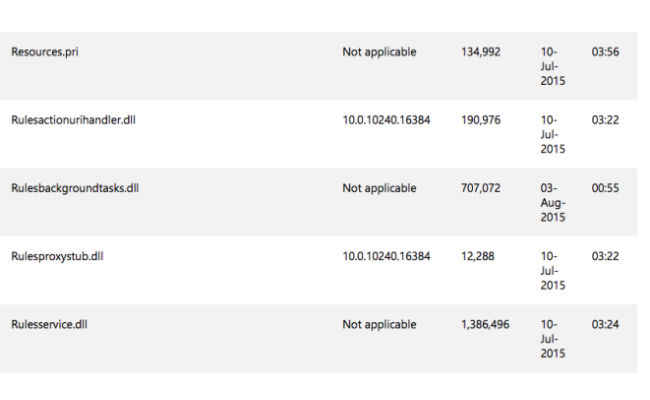Select the Resources.pri file name
650x400 pixels.
coord(45,52)
